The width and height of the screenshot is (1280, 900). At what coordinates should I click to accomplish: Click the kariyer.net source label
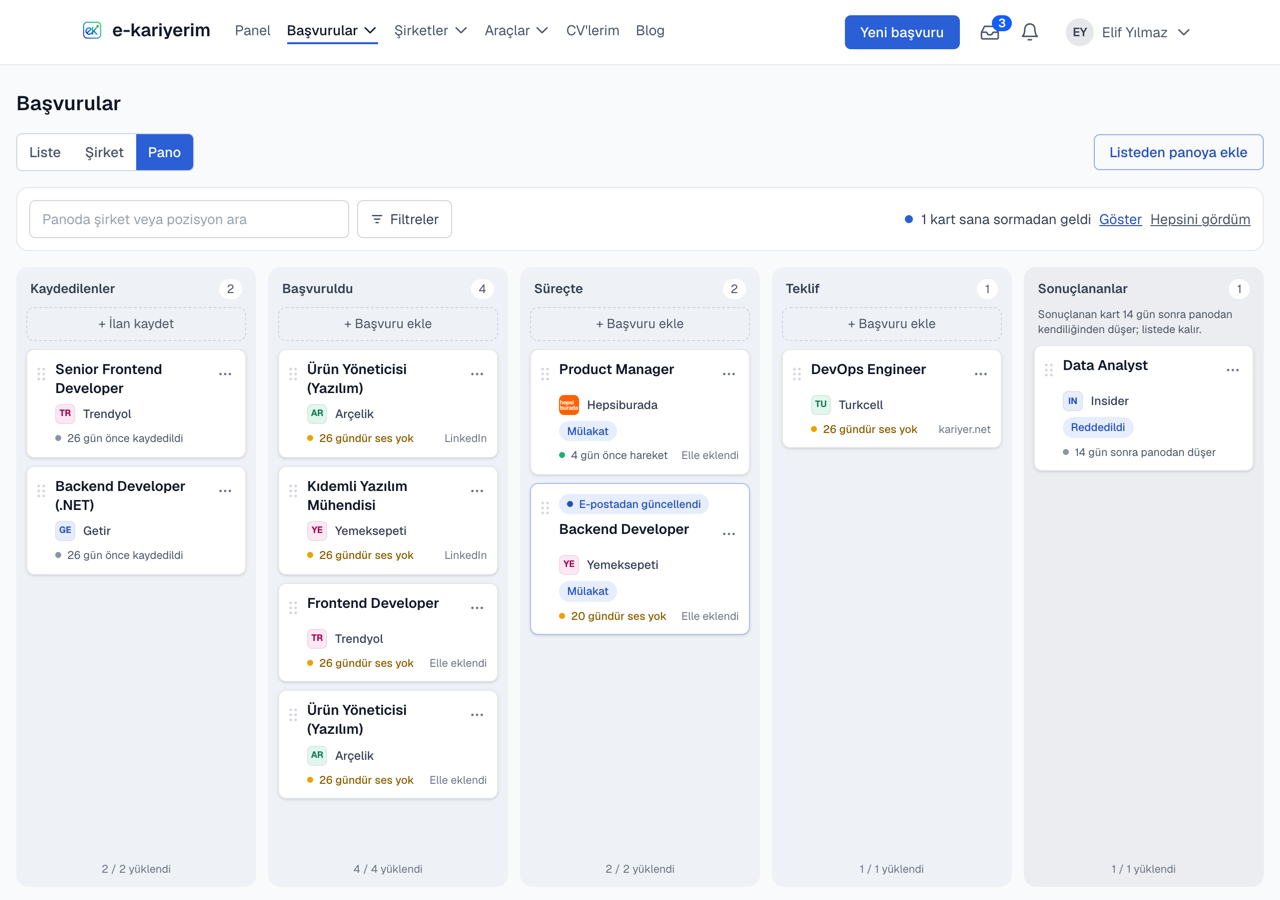coord(965,429)
